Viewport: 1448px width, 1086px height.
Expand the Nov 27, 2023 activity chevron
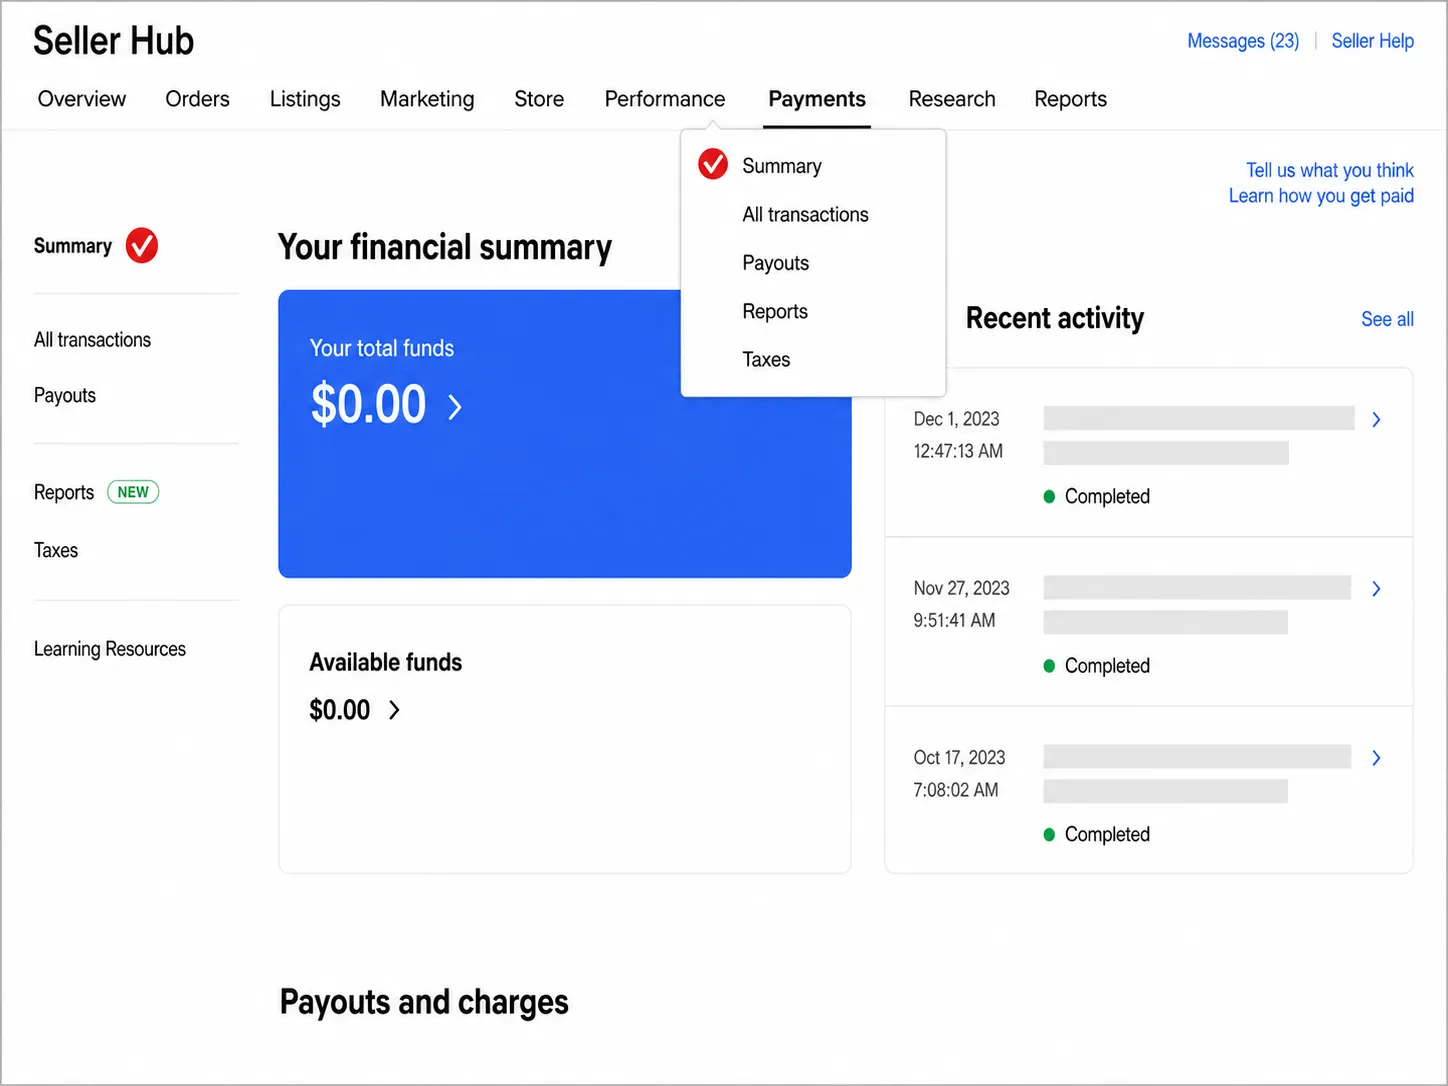click(x=1376, y=588)
